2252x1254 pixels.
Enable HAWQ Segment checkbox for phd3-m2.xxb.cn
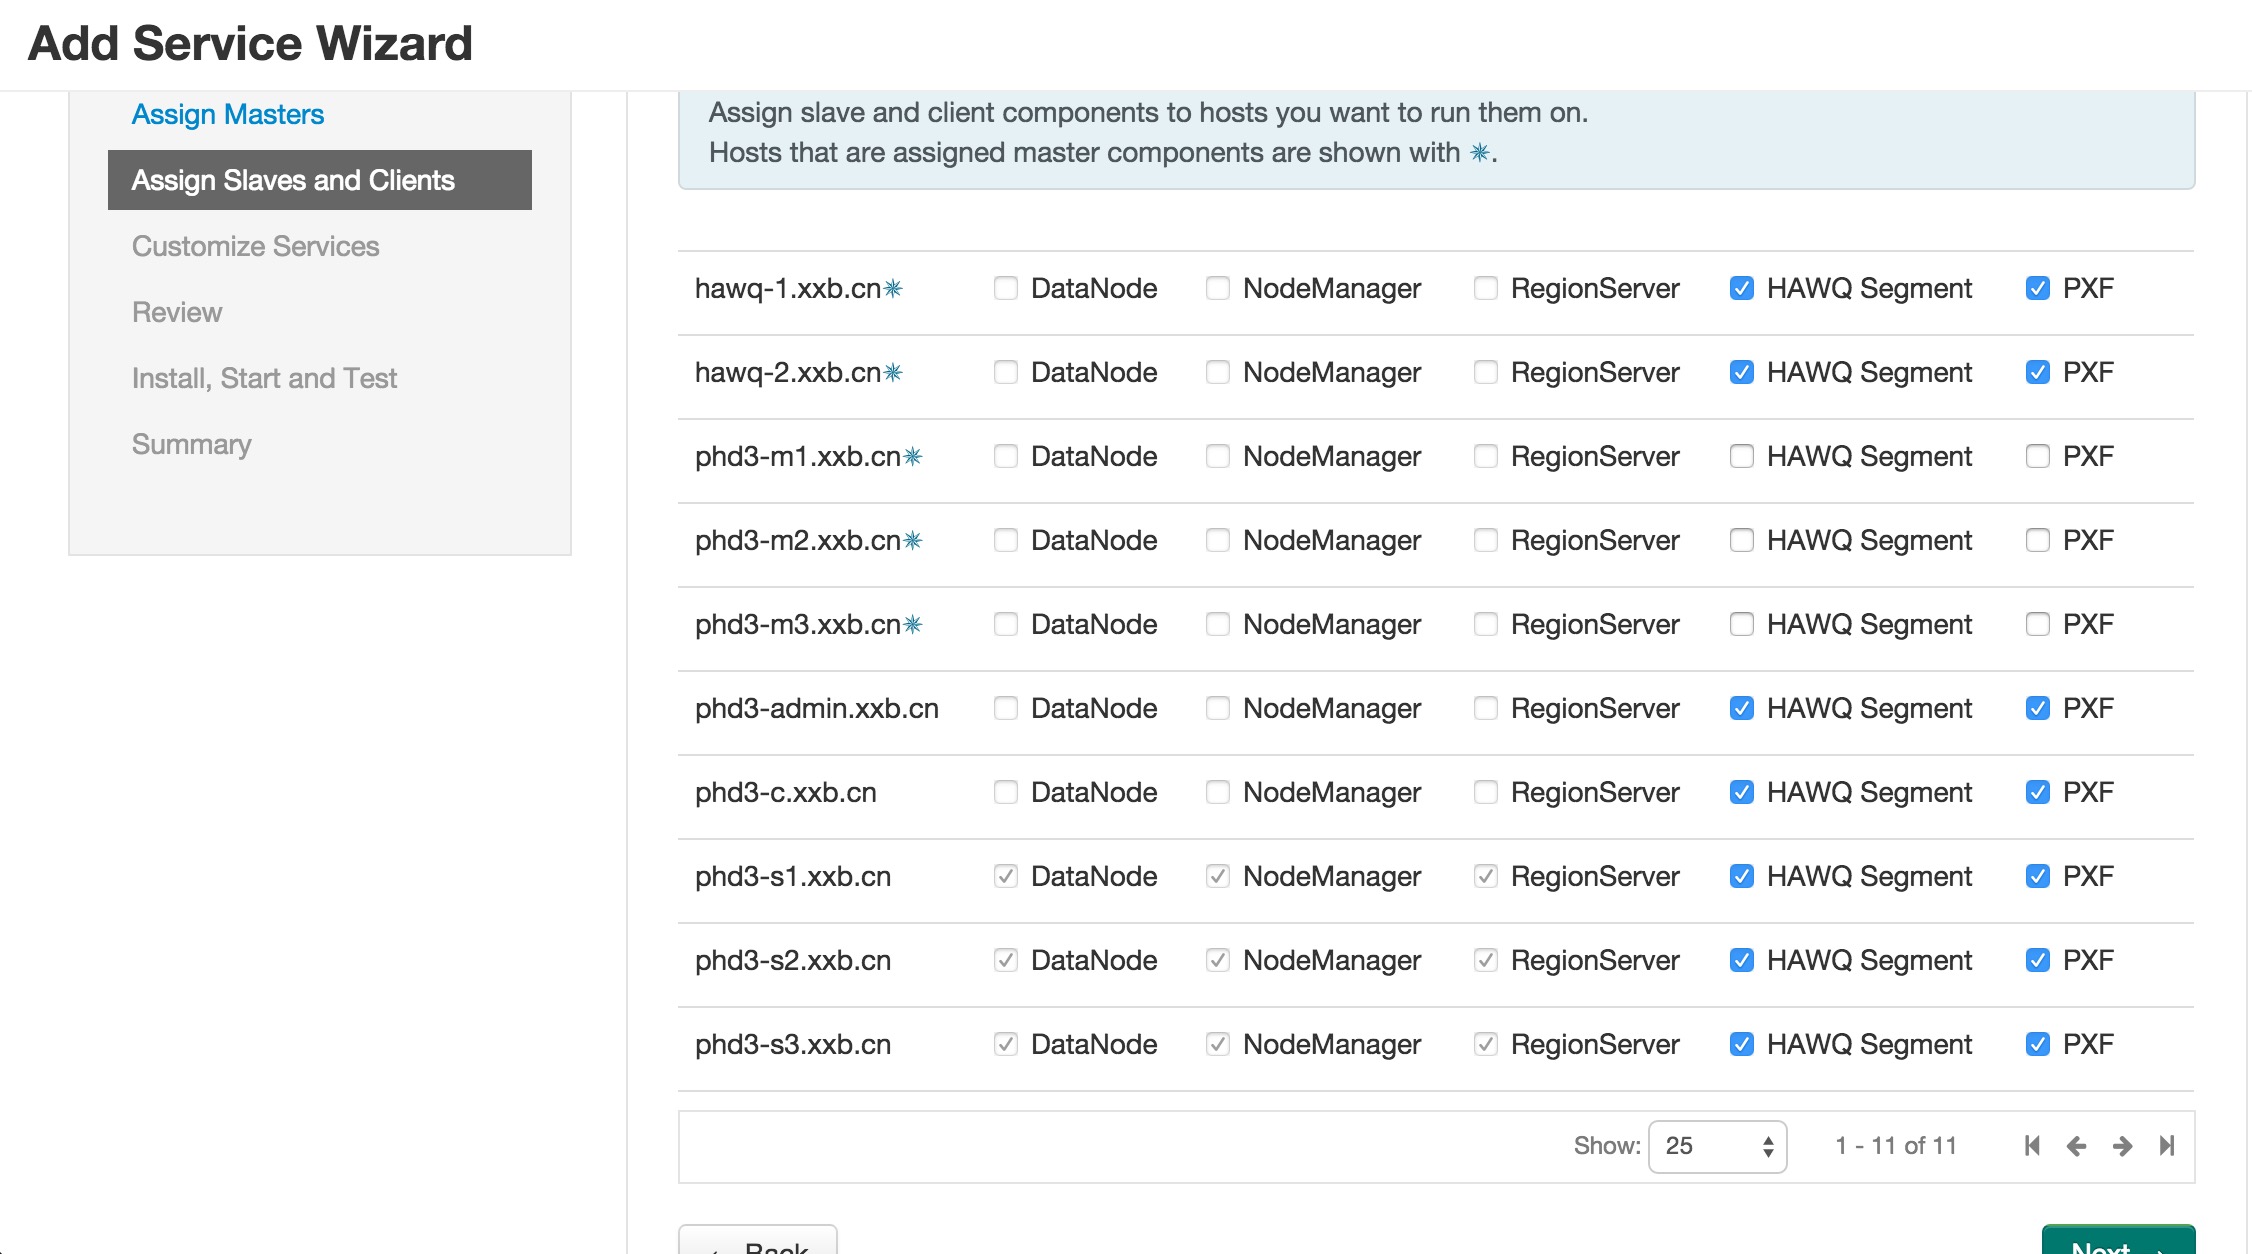[1741, 539]
